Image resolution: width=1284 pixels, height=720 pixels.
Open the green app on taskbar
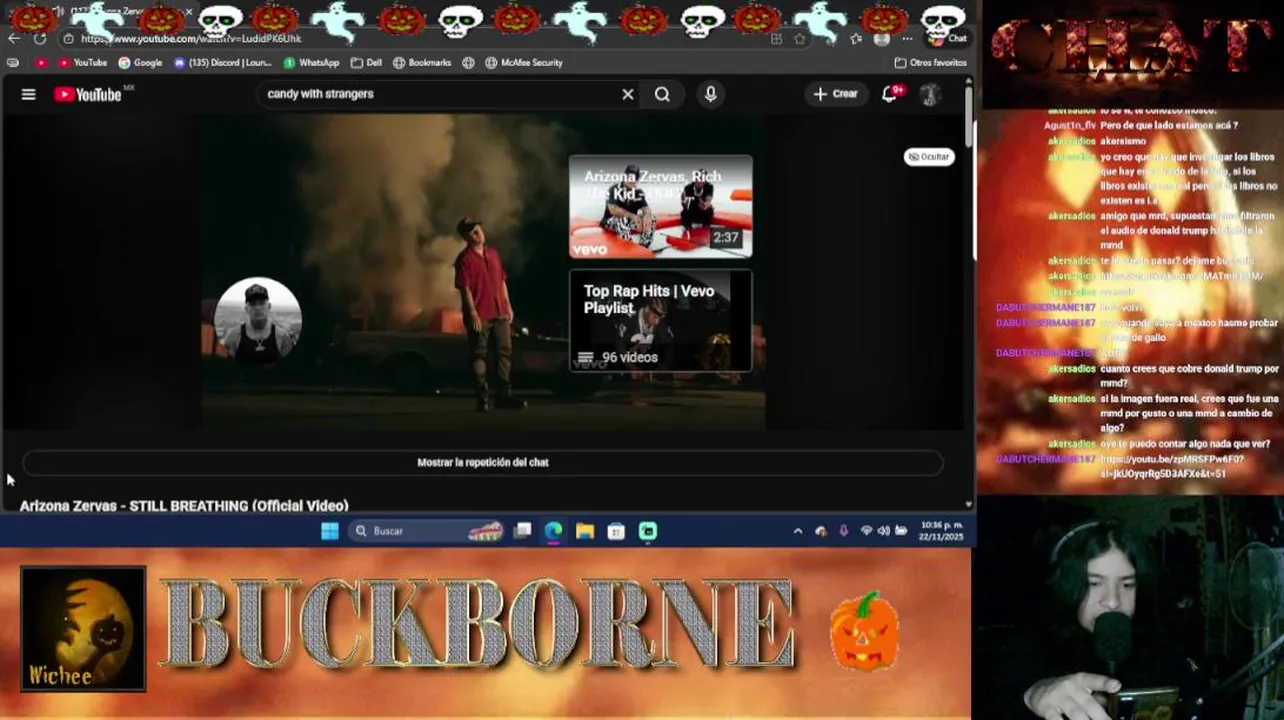coord(648,531)
